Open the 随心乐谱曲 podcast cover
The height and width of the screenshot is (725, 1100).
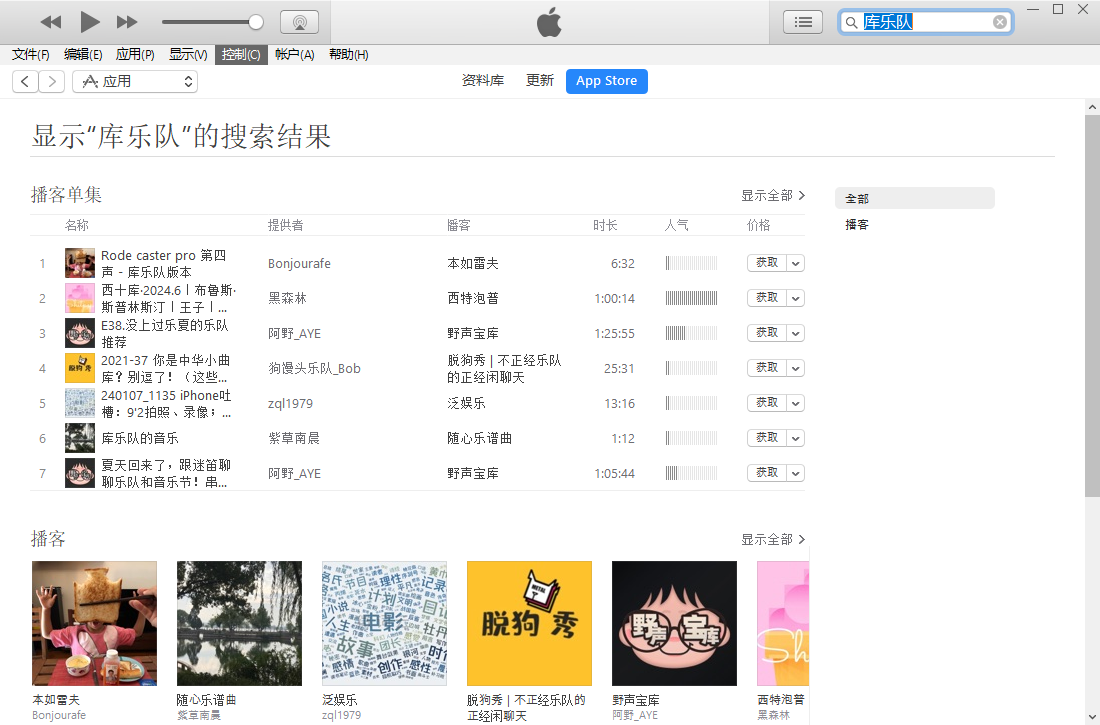pyautogui.click(x=239, y=623)
